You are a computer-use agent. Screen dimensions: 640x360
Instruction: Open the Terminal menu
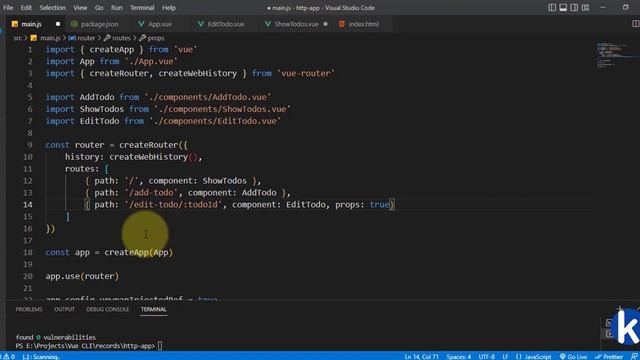(x=142, y=8)
